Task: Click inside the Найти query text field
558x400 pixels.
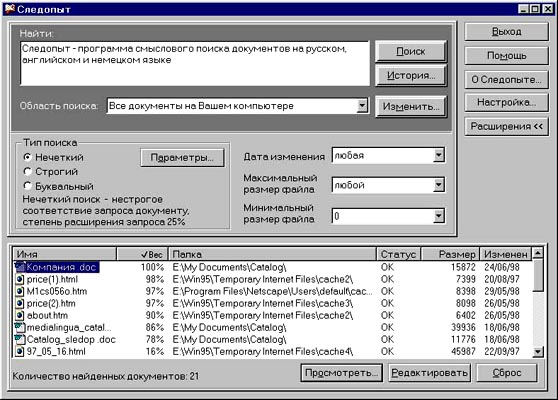Action: (x=195, y=63)
